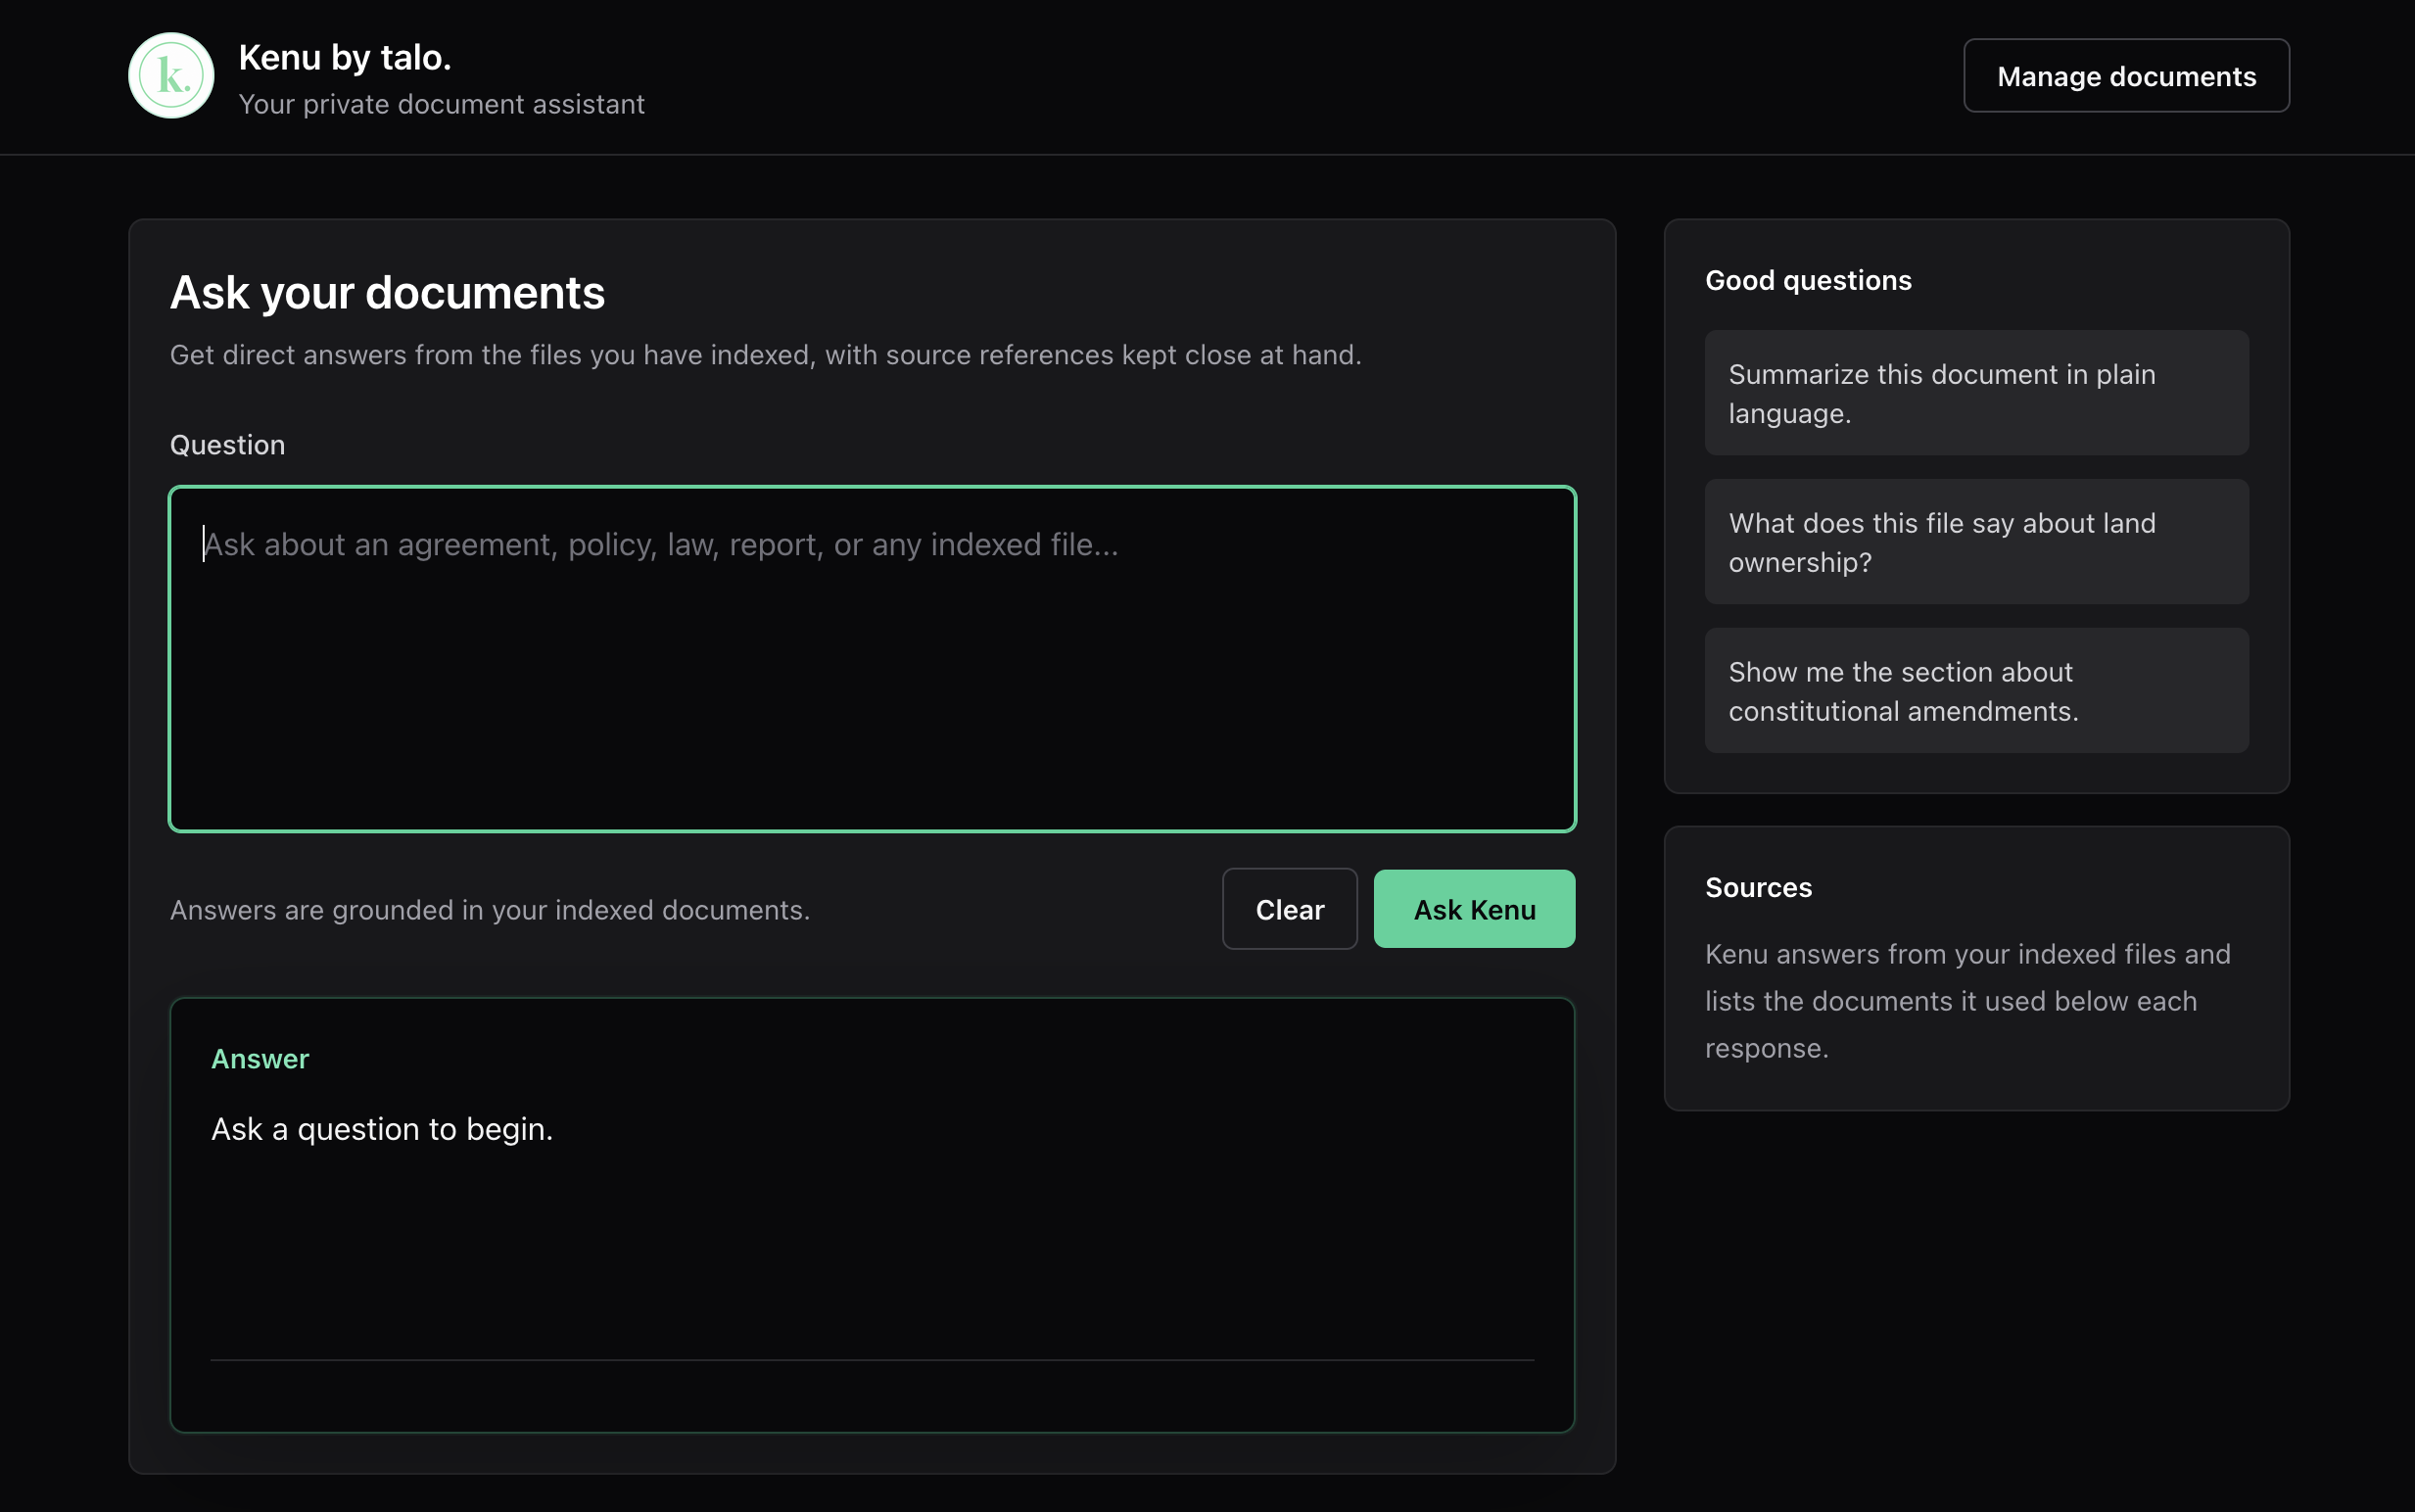Click the Kenu 'k.' logo icon
2415x1512 pixels.
pos(171,76)
